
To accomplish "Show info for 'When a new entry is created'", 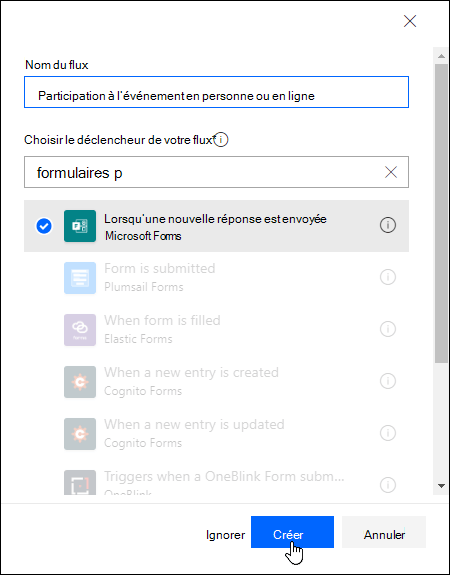I will (x=388, y=381).
